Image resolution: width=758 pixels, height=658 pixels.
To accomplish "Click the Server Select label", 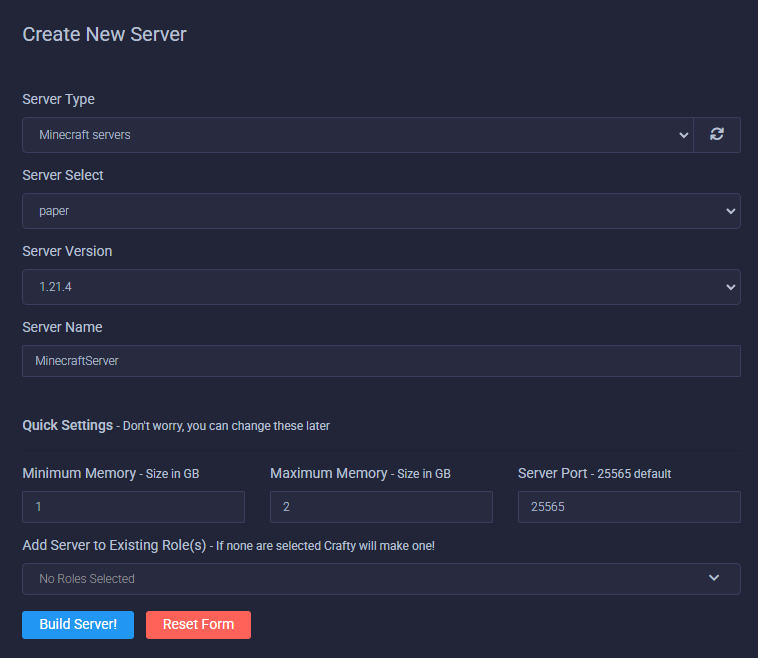I will pos(63,175).
